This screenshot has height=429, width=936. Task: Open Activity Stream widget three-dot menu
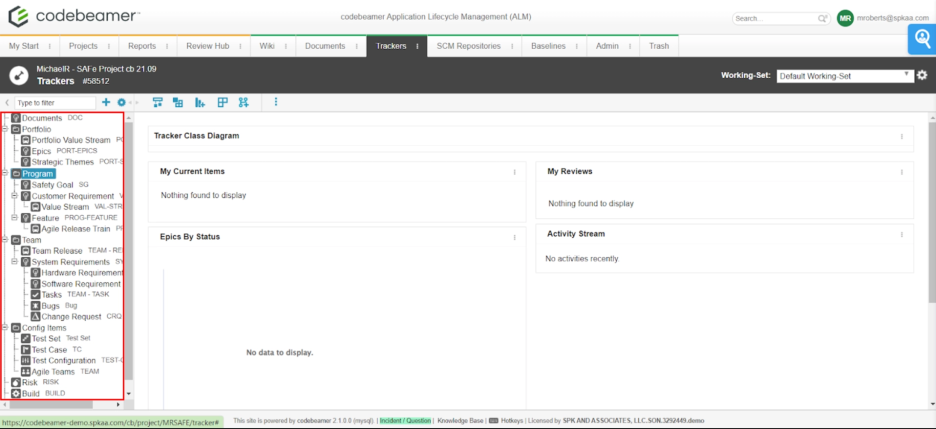pyautogui.click(x=902, y=235)
